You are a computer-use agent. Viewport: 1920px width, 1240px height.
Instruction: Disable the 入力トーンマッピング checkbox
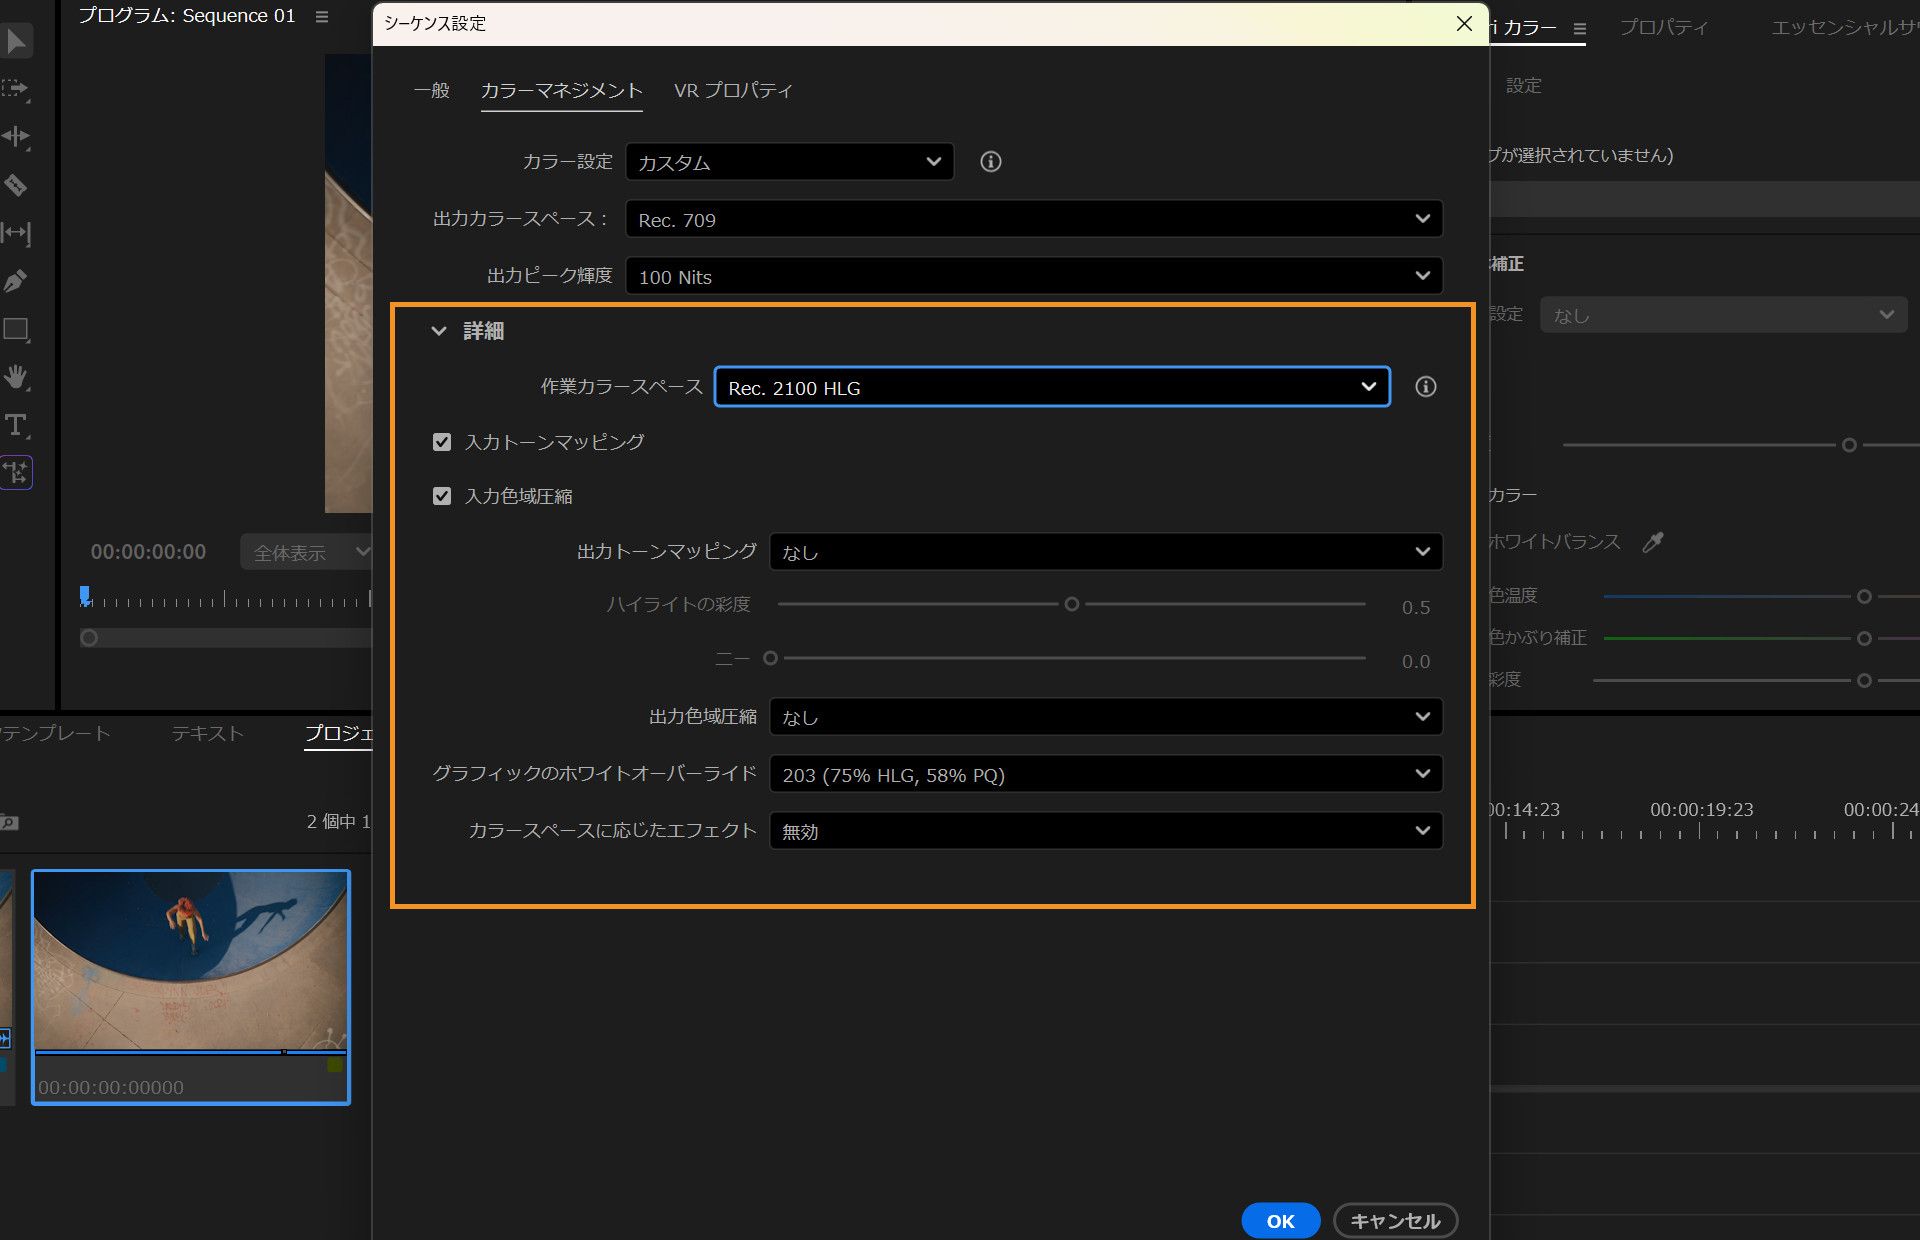pyautogui.click(x=442, y=442)
